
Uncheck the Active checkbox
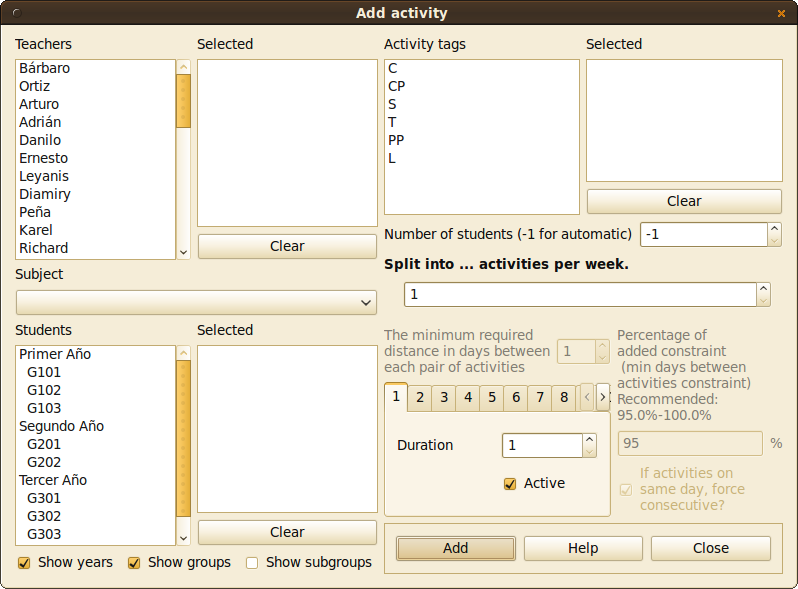(x=510, y=484)
